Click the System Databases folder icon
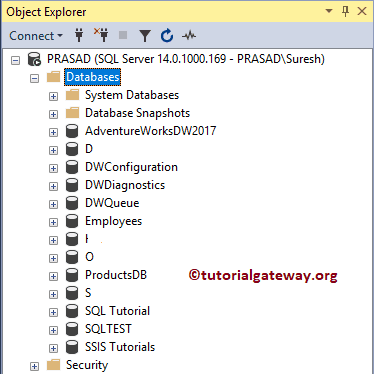This screenshot has width=374, height=374. click(72, 95)
